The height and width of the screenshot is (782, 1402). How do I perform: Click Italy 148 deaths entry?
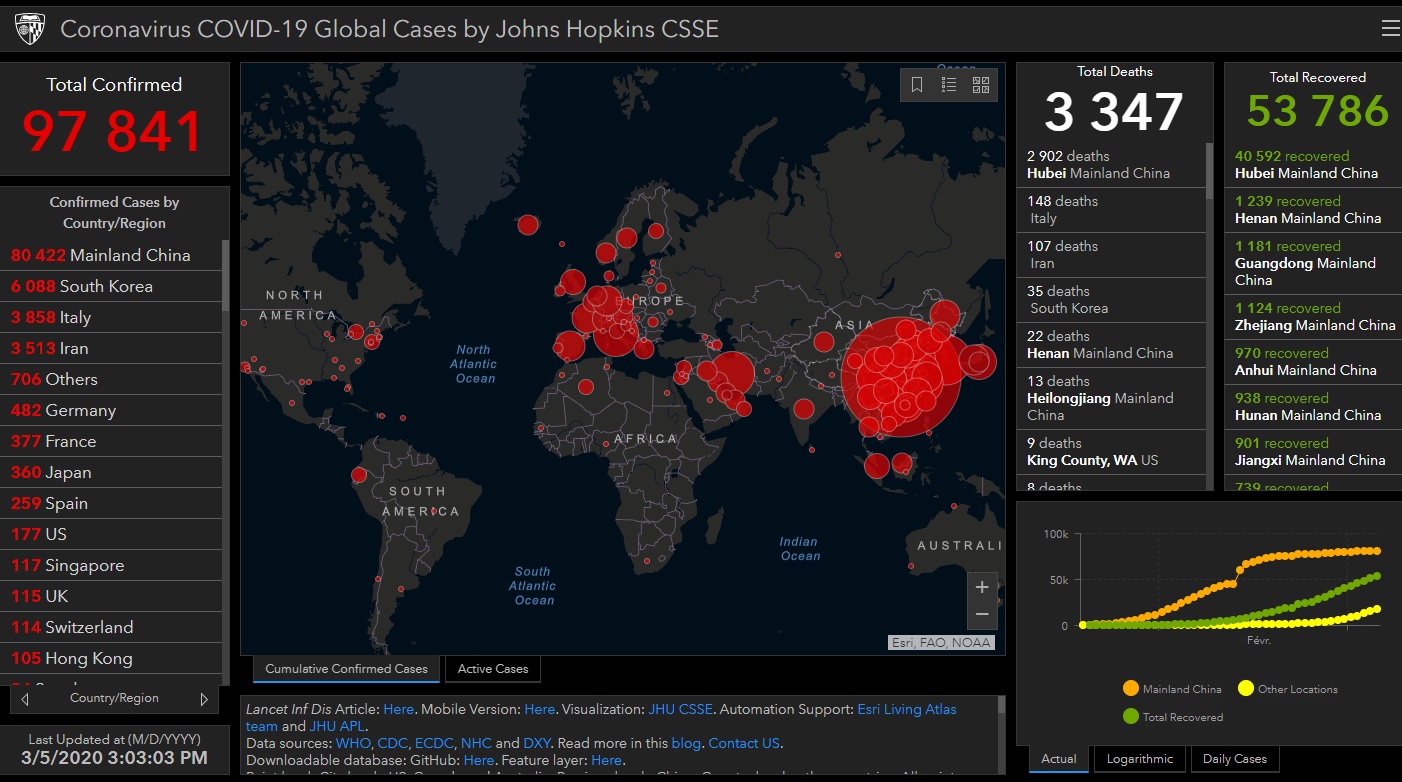click(x=1111, y=210)
